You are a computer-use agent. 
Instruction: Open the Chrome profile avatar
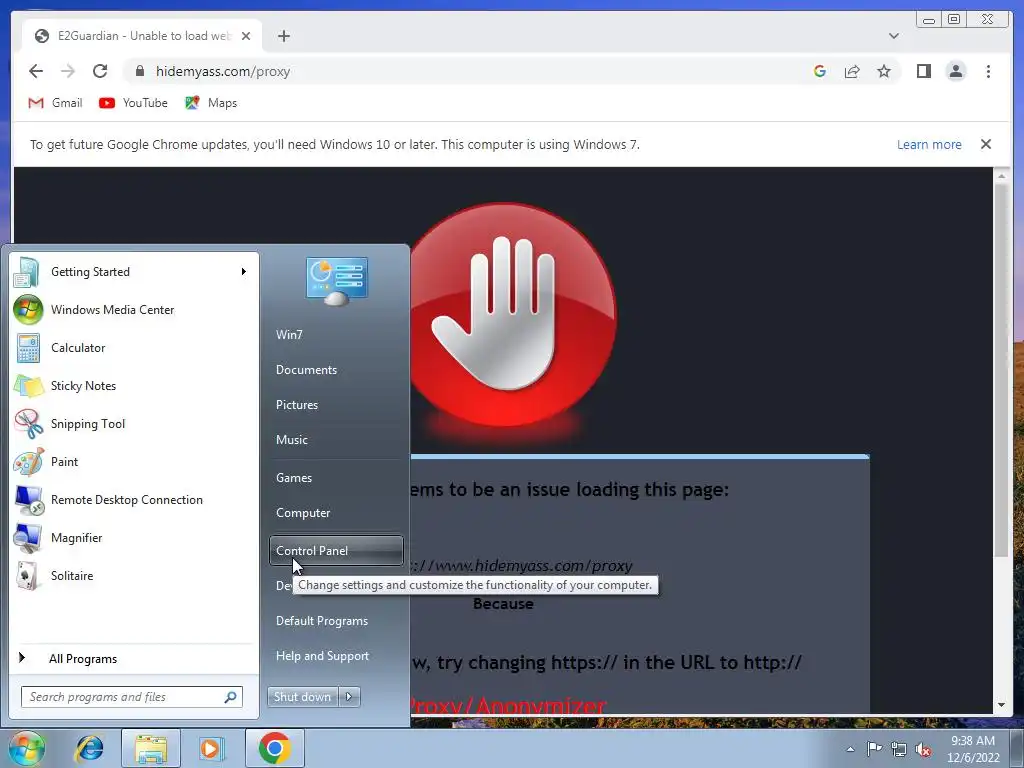pyautogui.click(x=955, y=71)
